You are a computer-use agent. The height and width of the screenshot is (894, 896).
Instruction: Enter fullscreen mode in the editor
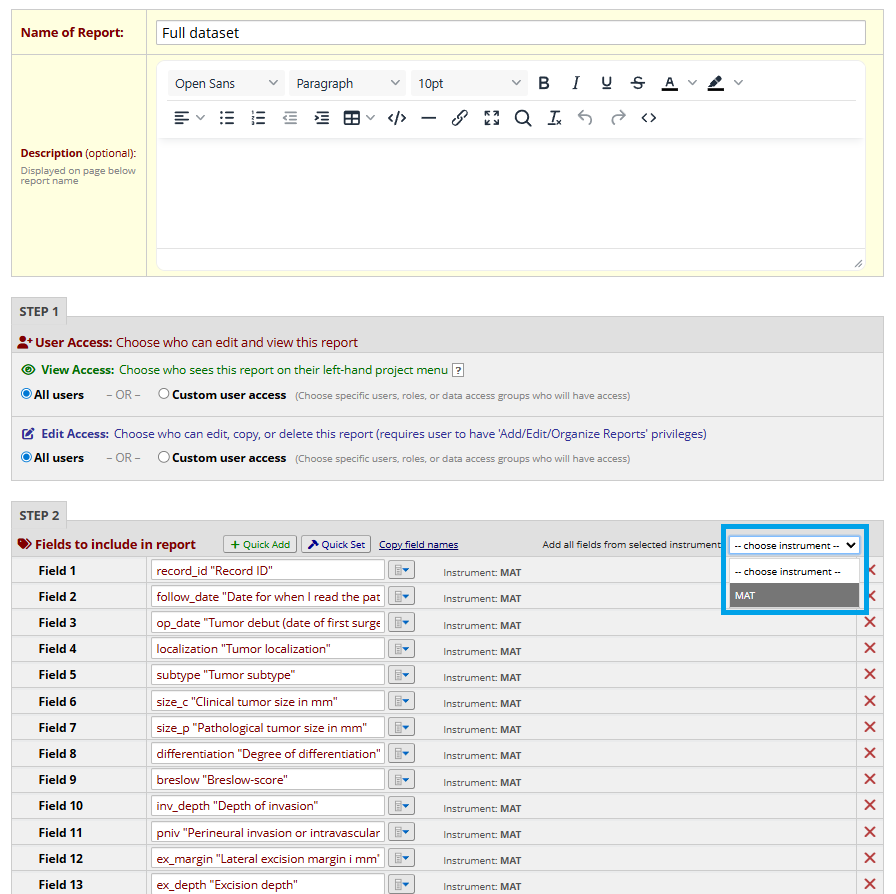tap(491, 118)
